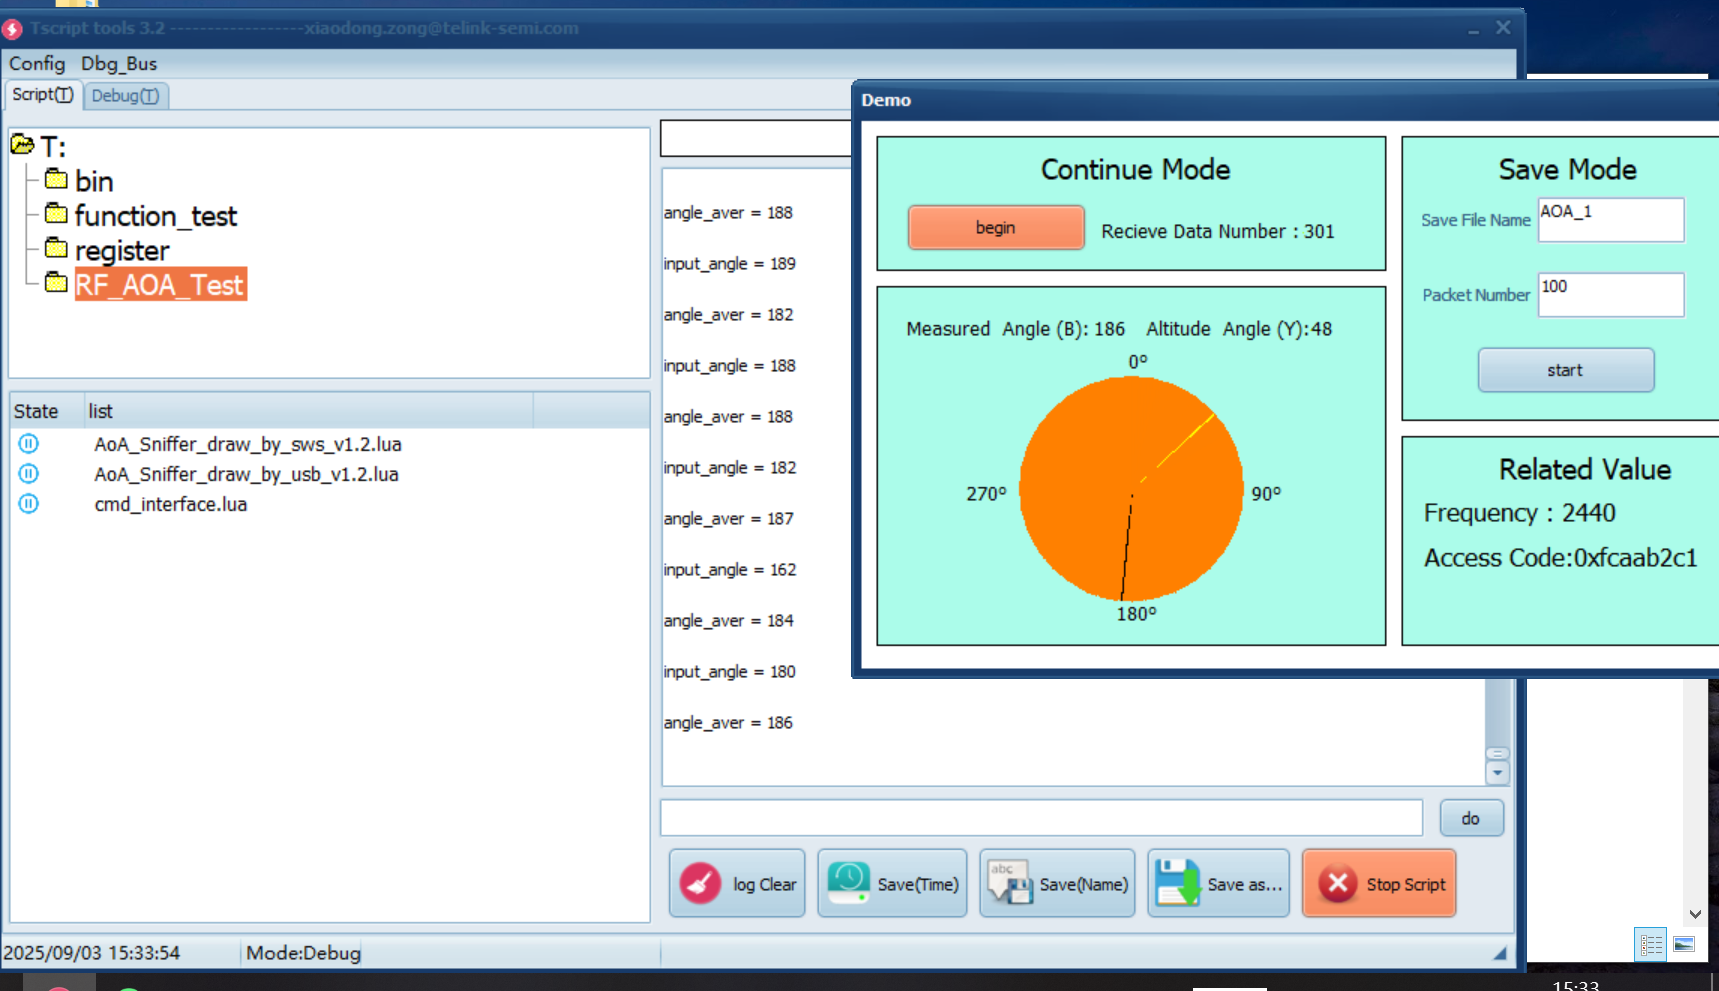Viewport: 1719px width, 991px height.
Task: Click the do button
Action: [x=1471, y=818]
